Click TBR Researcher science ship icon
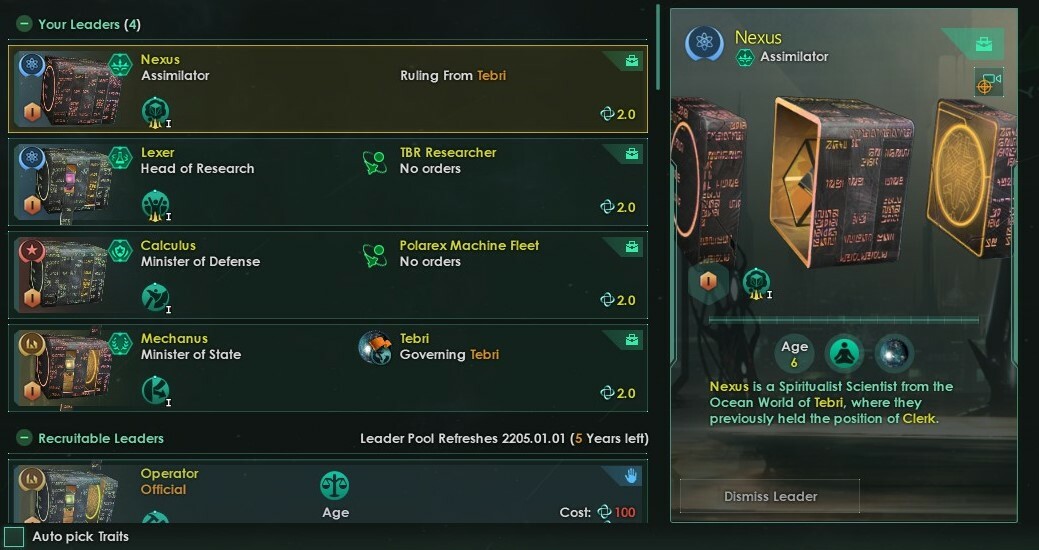The image size is (1039, 550). pos(375,160)
